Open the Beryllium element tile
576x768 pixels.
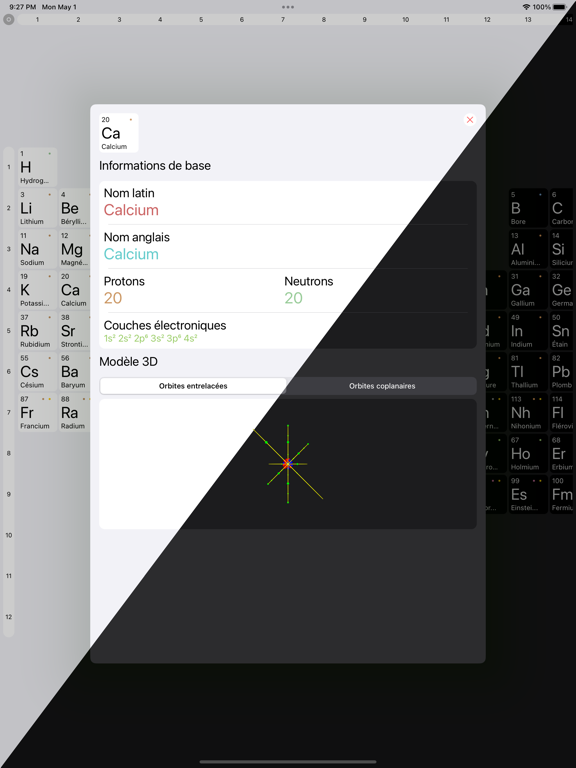(x=74, y=208)
